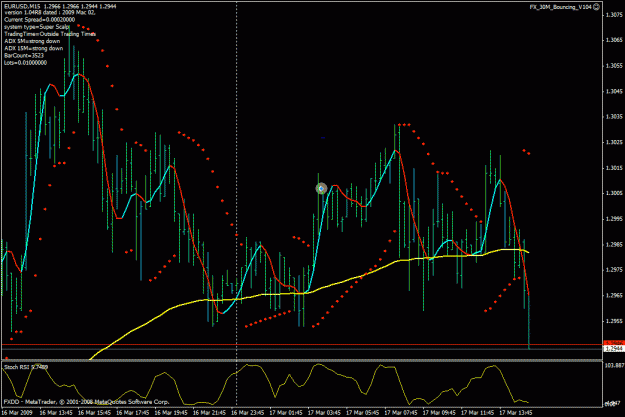This screenshot has width=625, height=417.
Task: Click the 1.3025 price scale label
Action: pyautogui.click(x=614, y=142)
